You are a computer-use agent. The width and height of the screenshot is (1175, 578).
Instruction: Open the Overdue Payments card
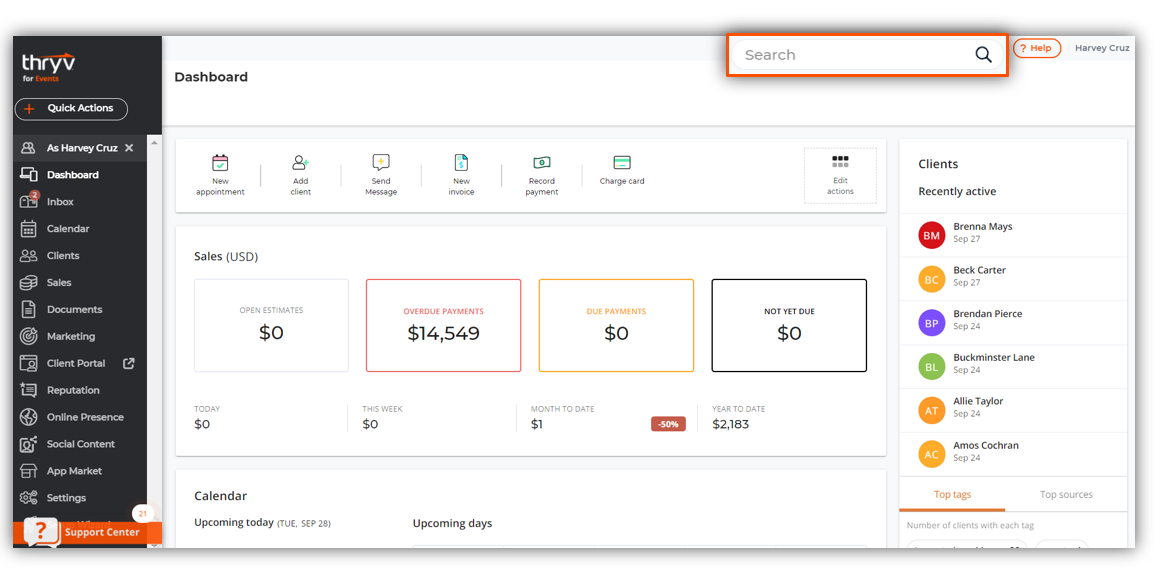pyautogui.click(x=444, y=325)
